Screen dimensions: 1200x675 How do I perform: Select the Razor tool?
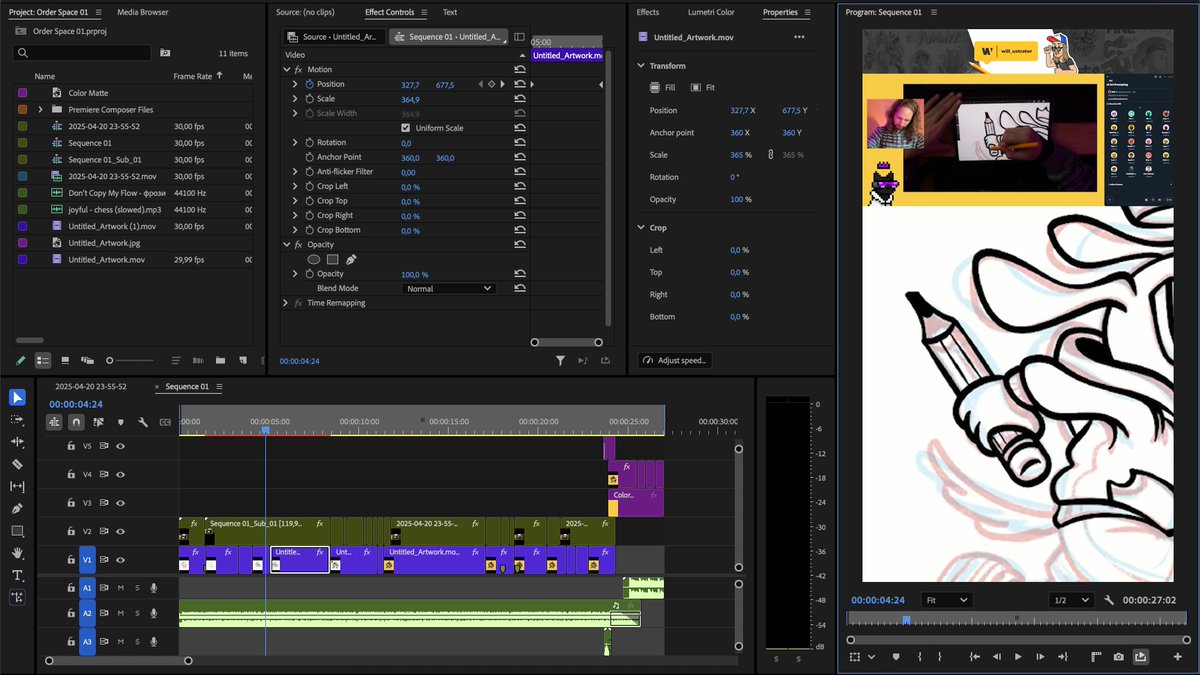(17, 464)
